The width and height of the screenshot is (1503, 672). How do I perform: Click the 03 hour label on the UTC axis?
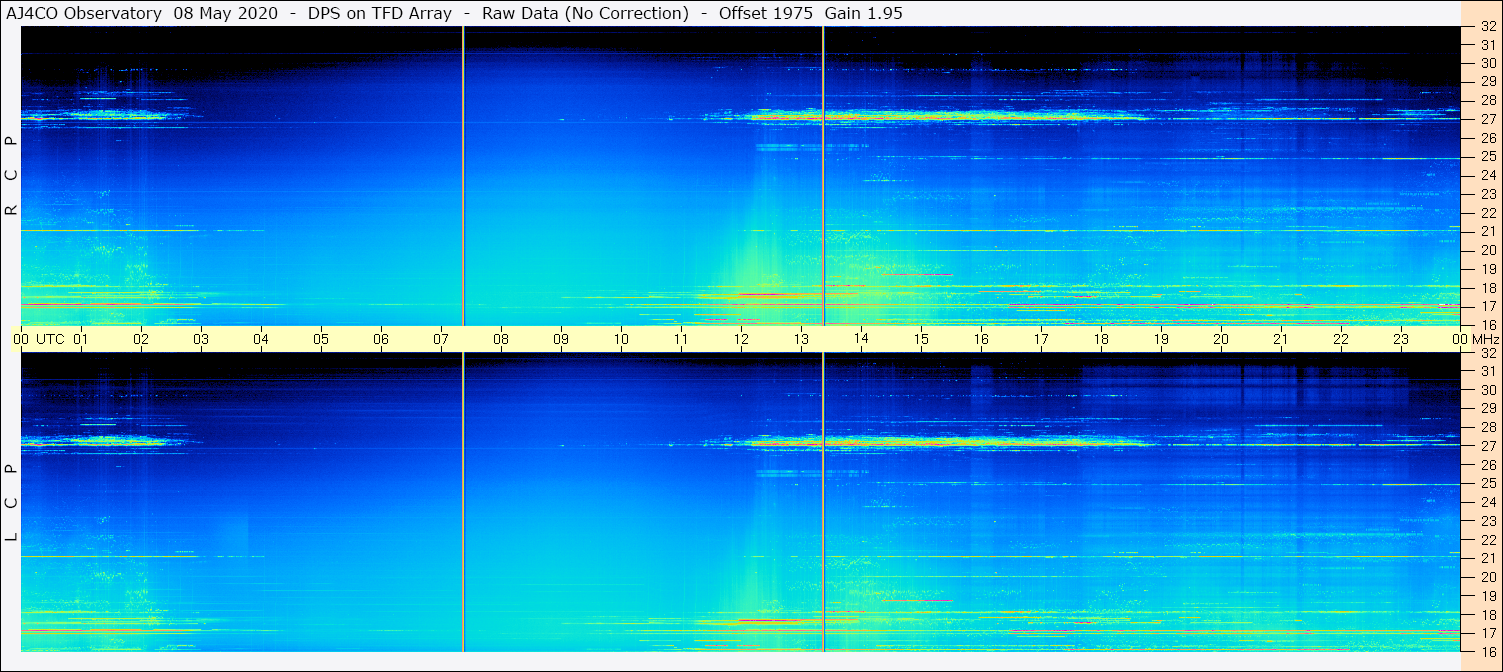201,339
